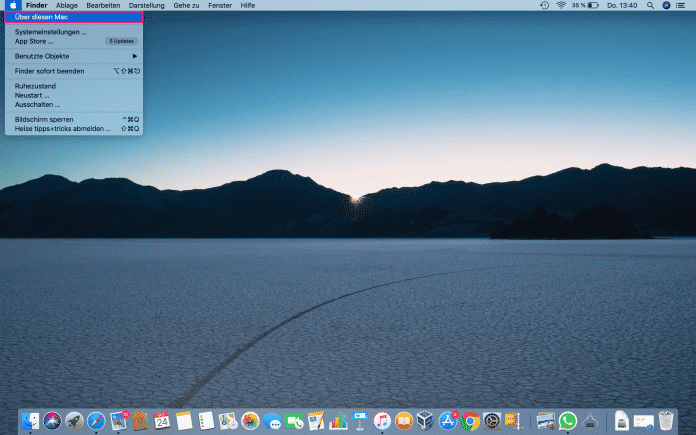Open Google Chrome from the Dock
Image resolution: width=696 pixels, height=435 pixels.
470,421
